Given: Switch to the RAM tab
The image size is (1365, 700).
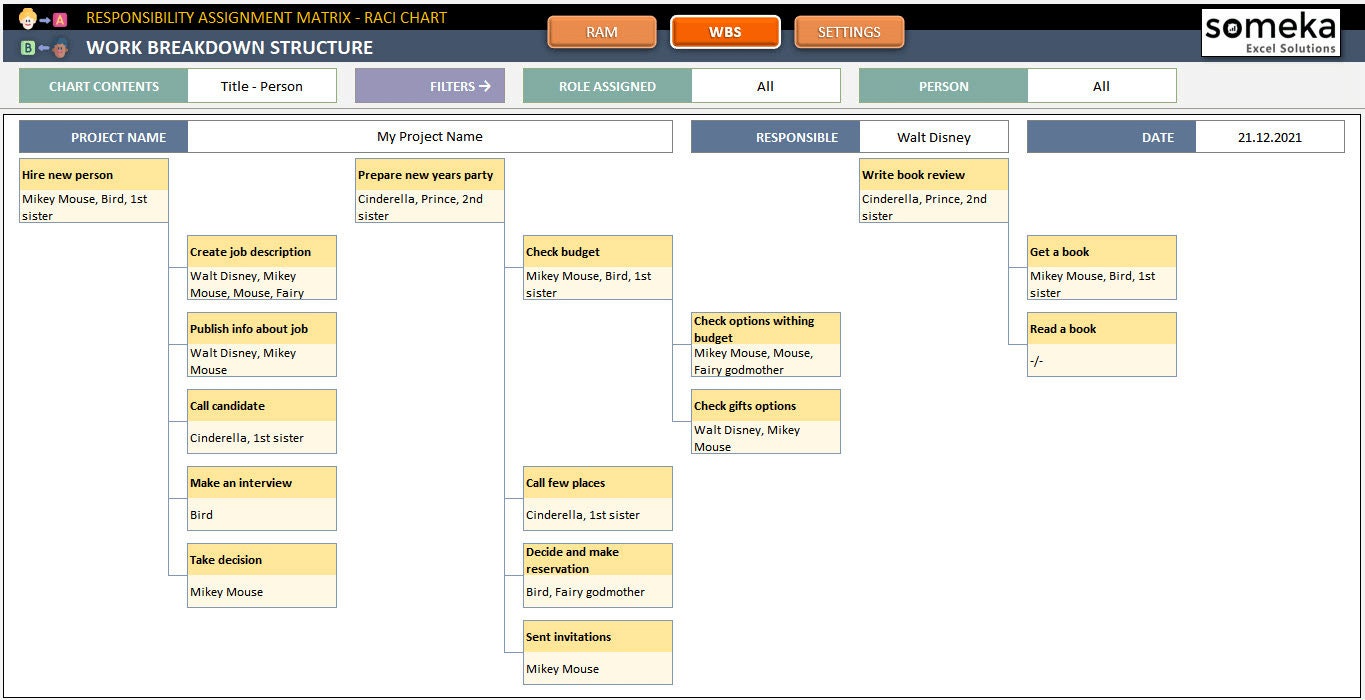Looking at the screenshot, I should tap(601, 32).
